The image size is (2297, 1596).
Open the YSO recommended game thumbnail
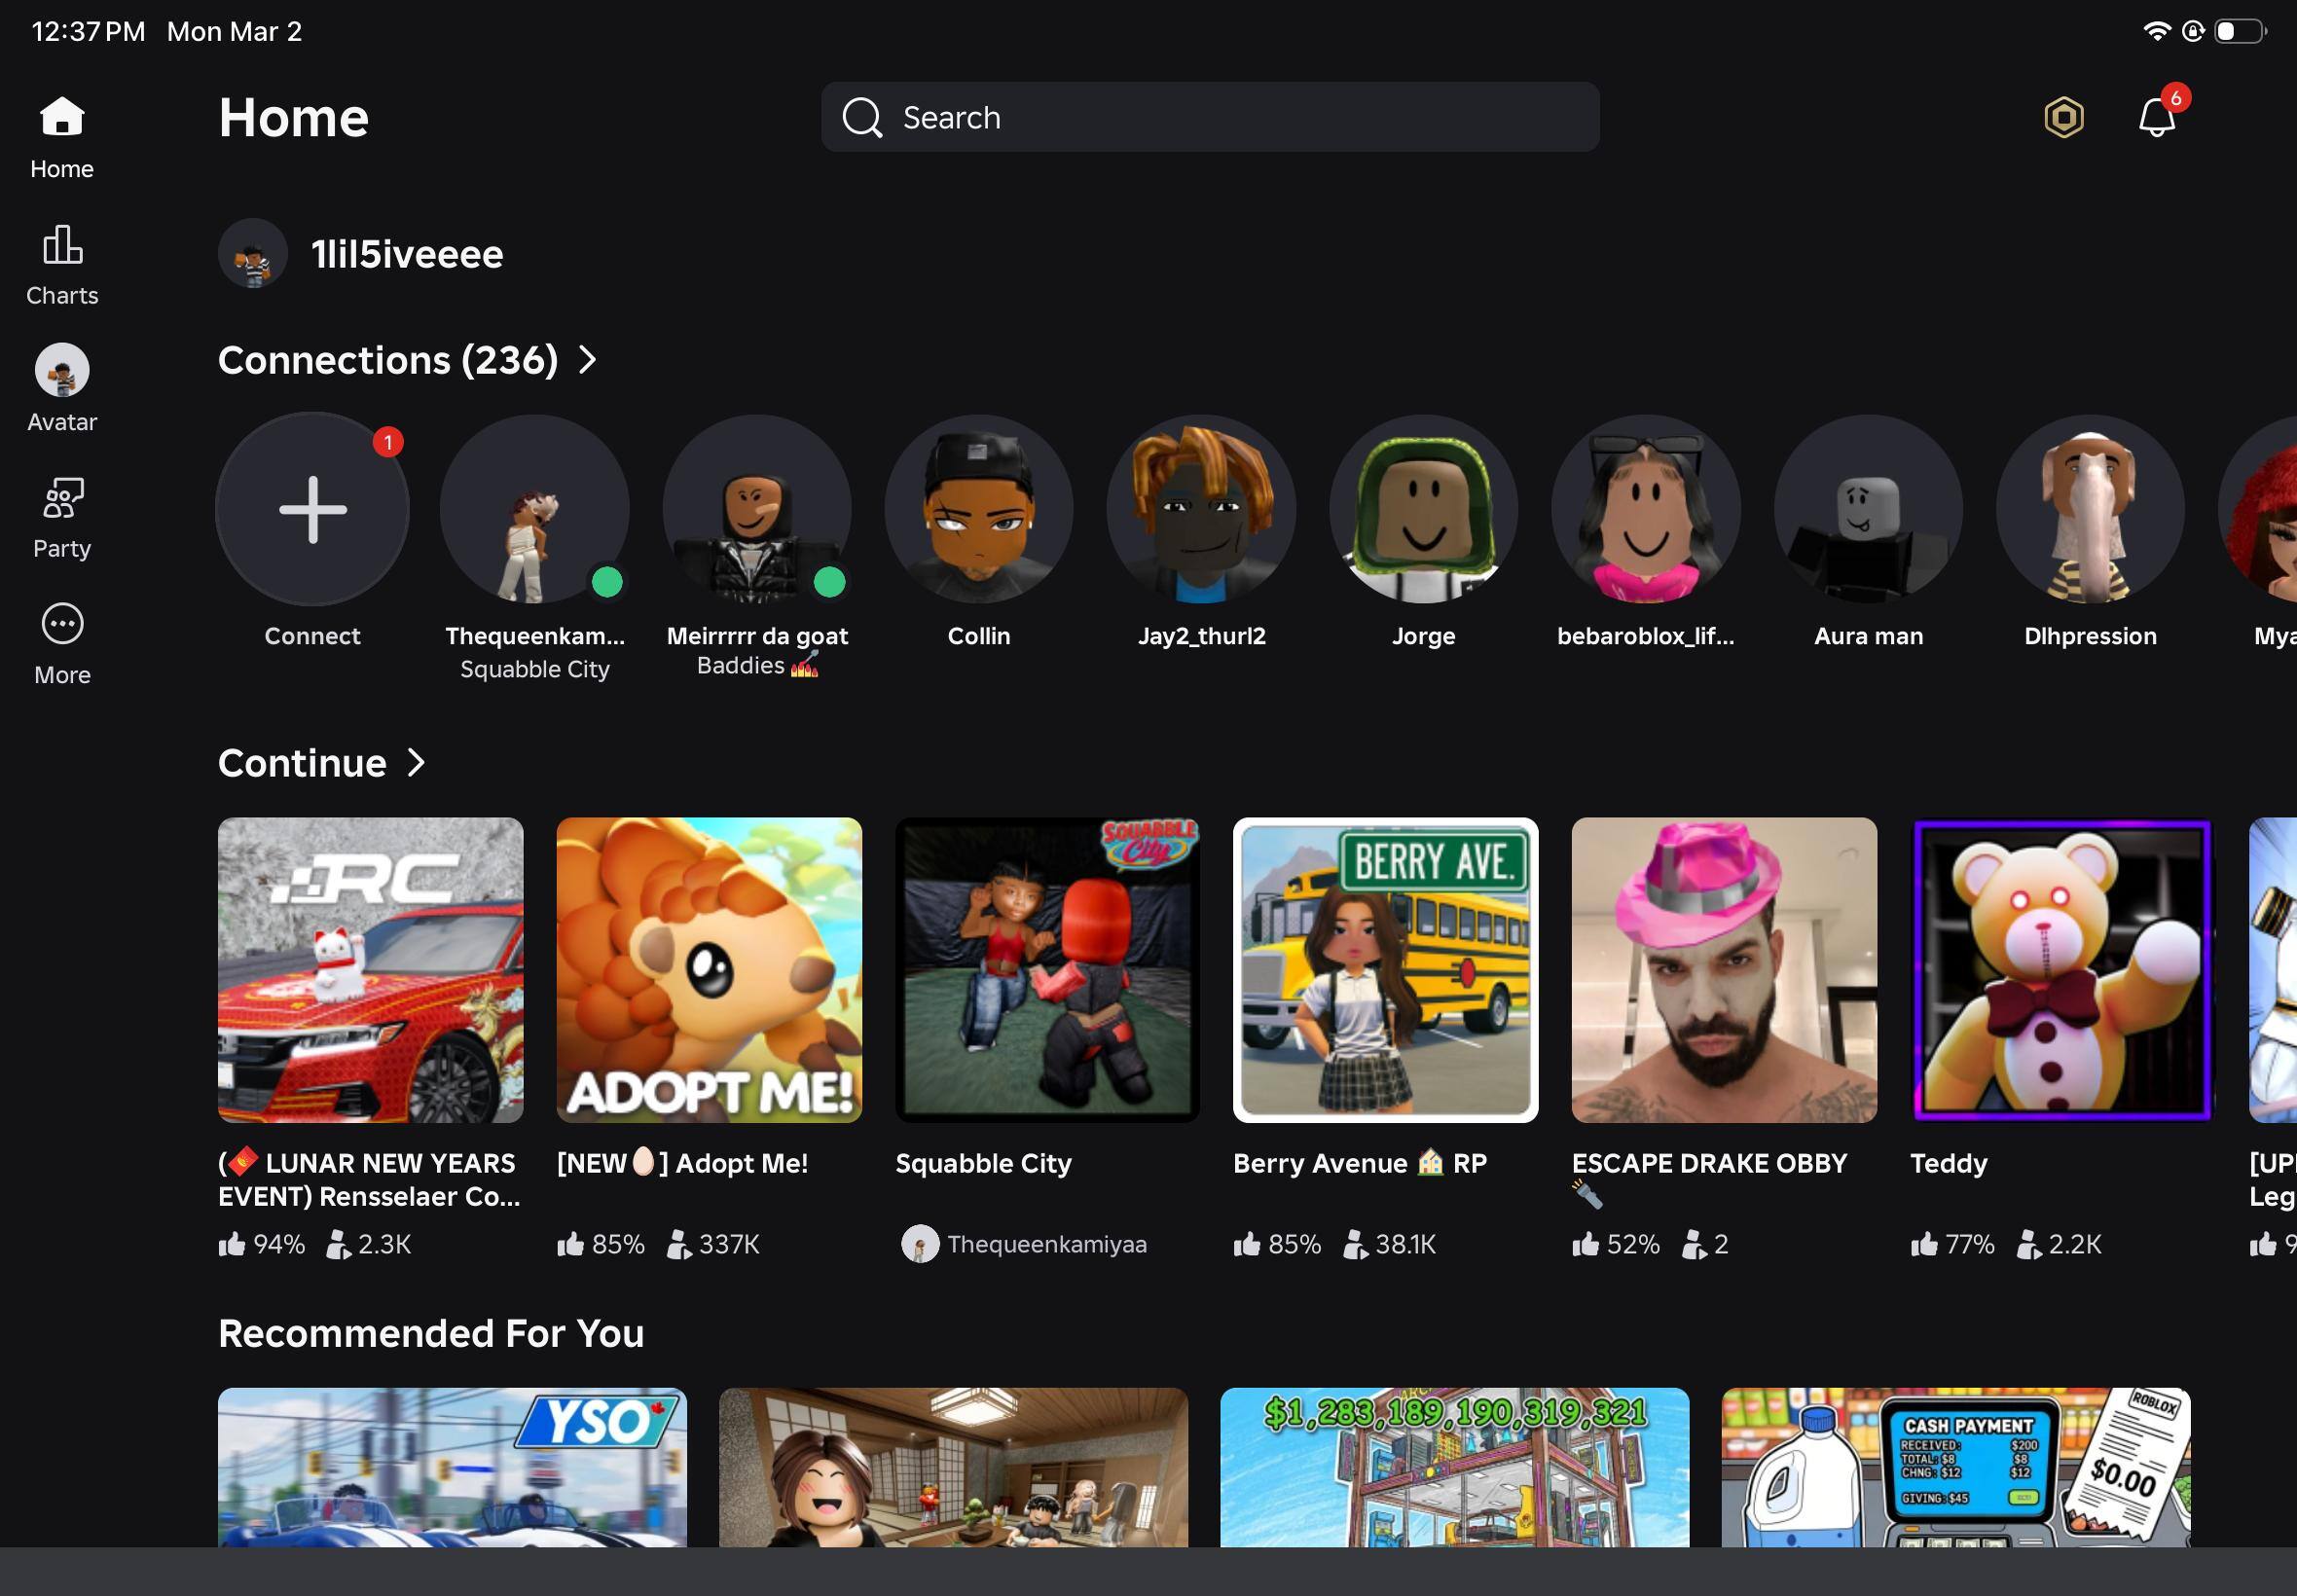tap(452, 1466)
